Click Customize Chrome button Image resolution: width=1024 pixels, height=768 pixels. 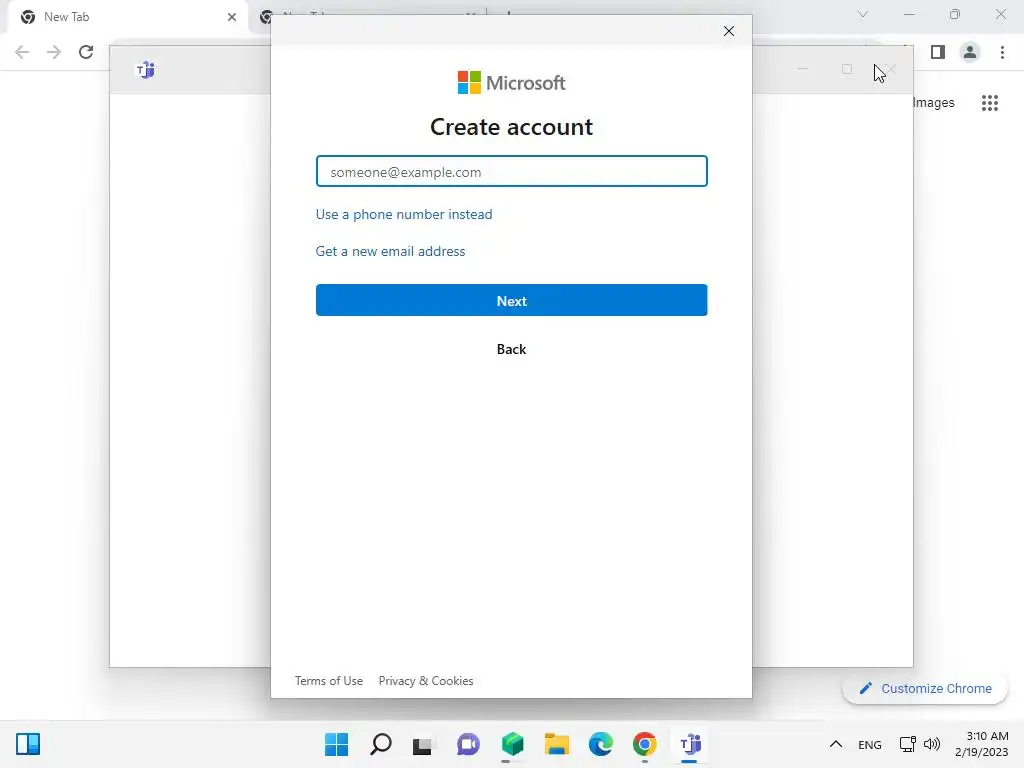tap(925, 688)
